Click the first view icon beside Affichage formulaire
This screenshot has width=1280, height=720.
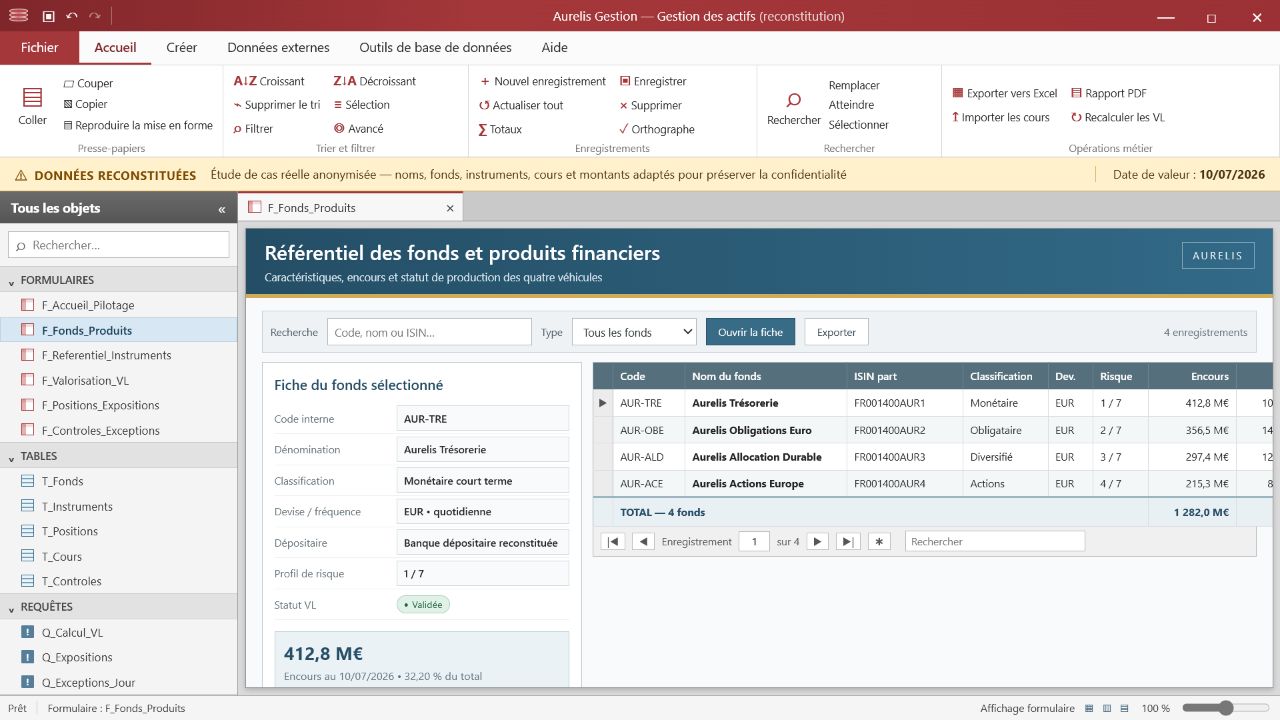pos(1089,708)
